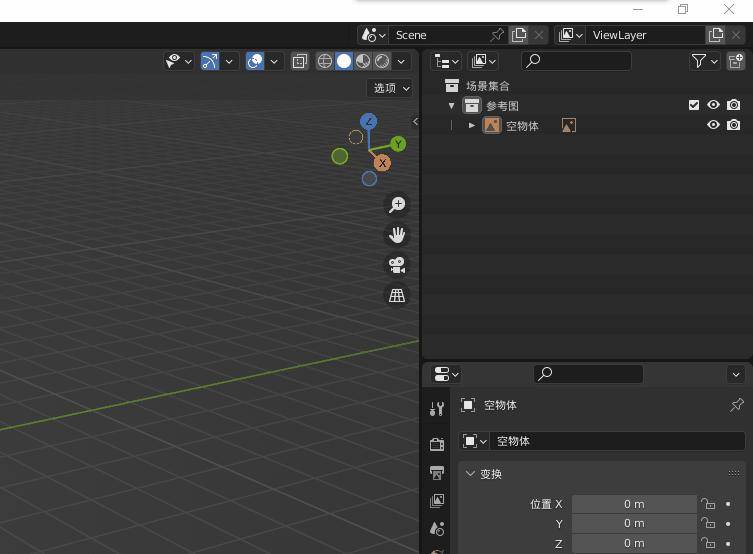Switch perspective/orthographic grid view
Viewport: 753px width, 554px height.
coord(397,295)
